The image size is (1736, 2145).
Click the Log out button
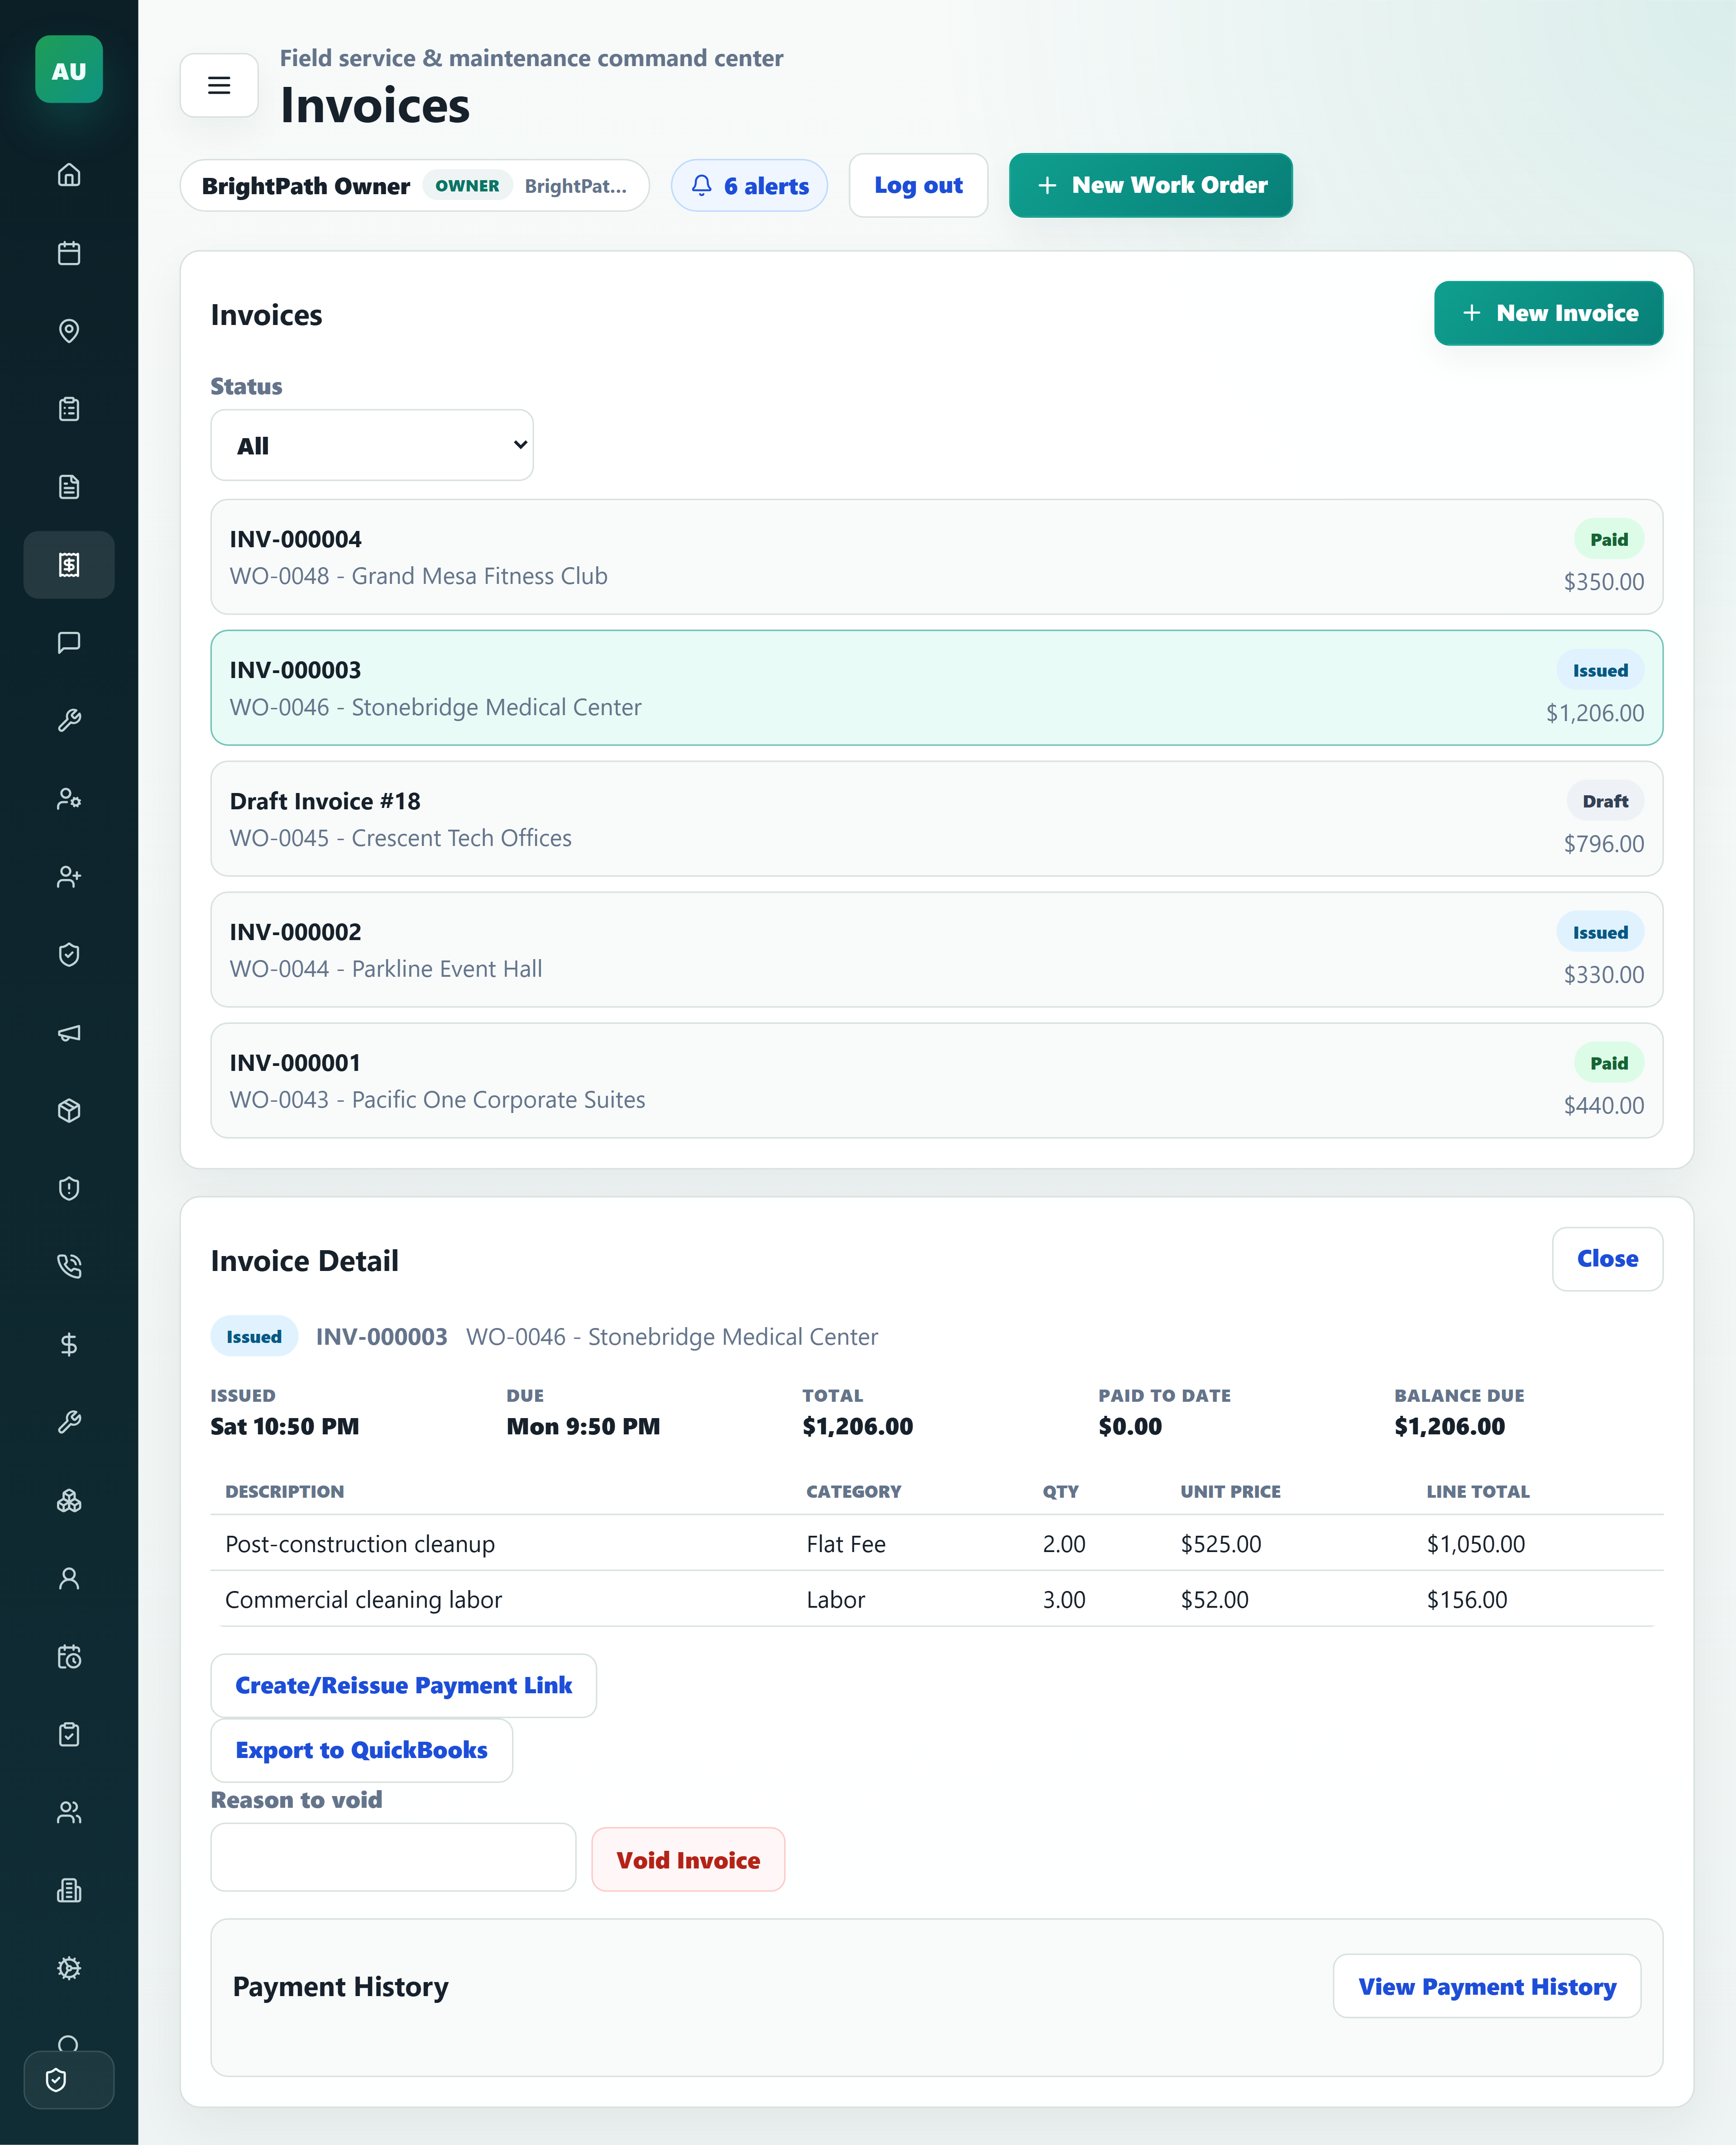click(918, 185)
